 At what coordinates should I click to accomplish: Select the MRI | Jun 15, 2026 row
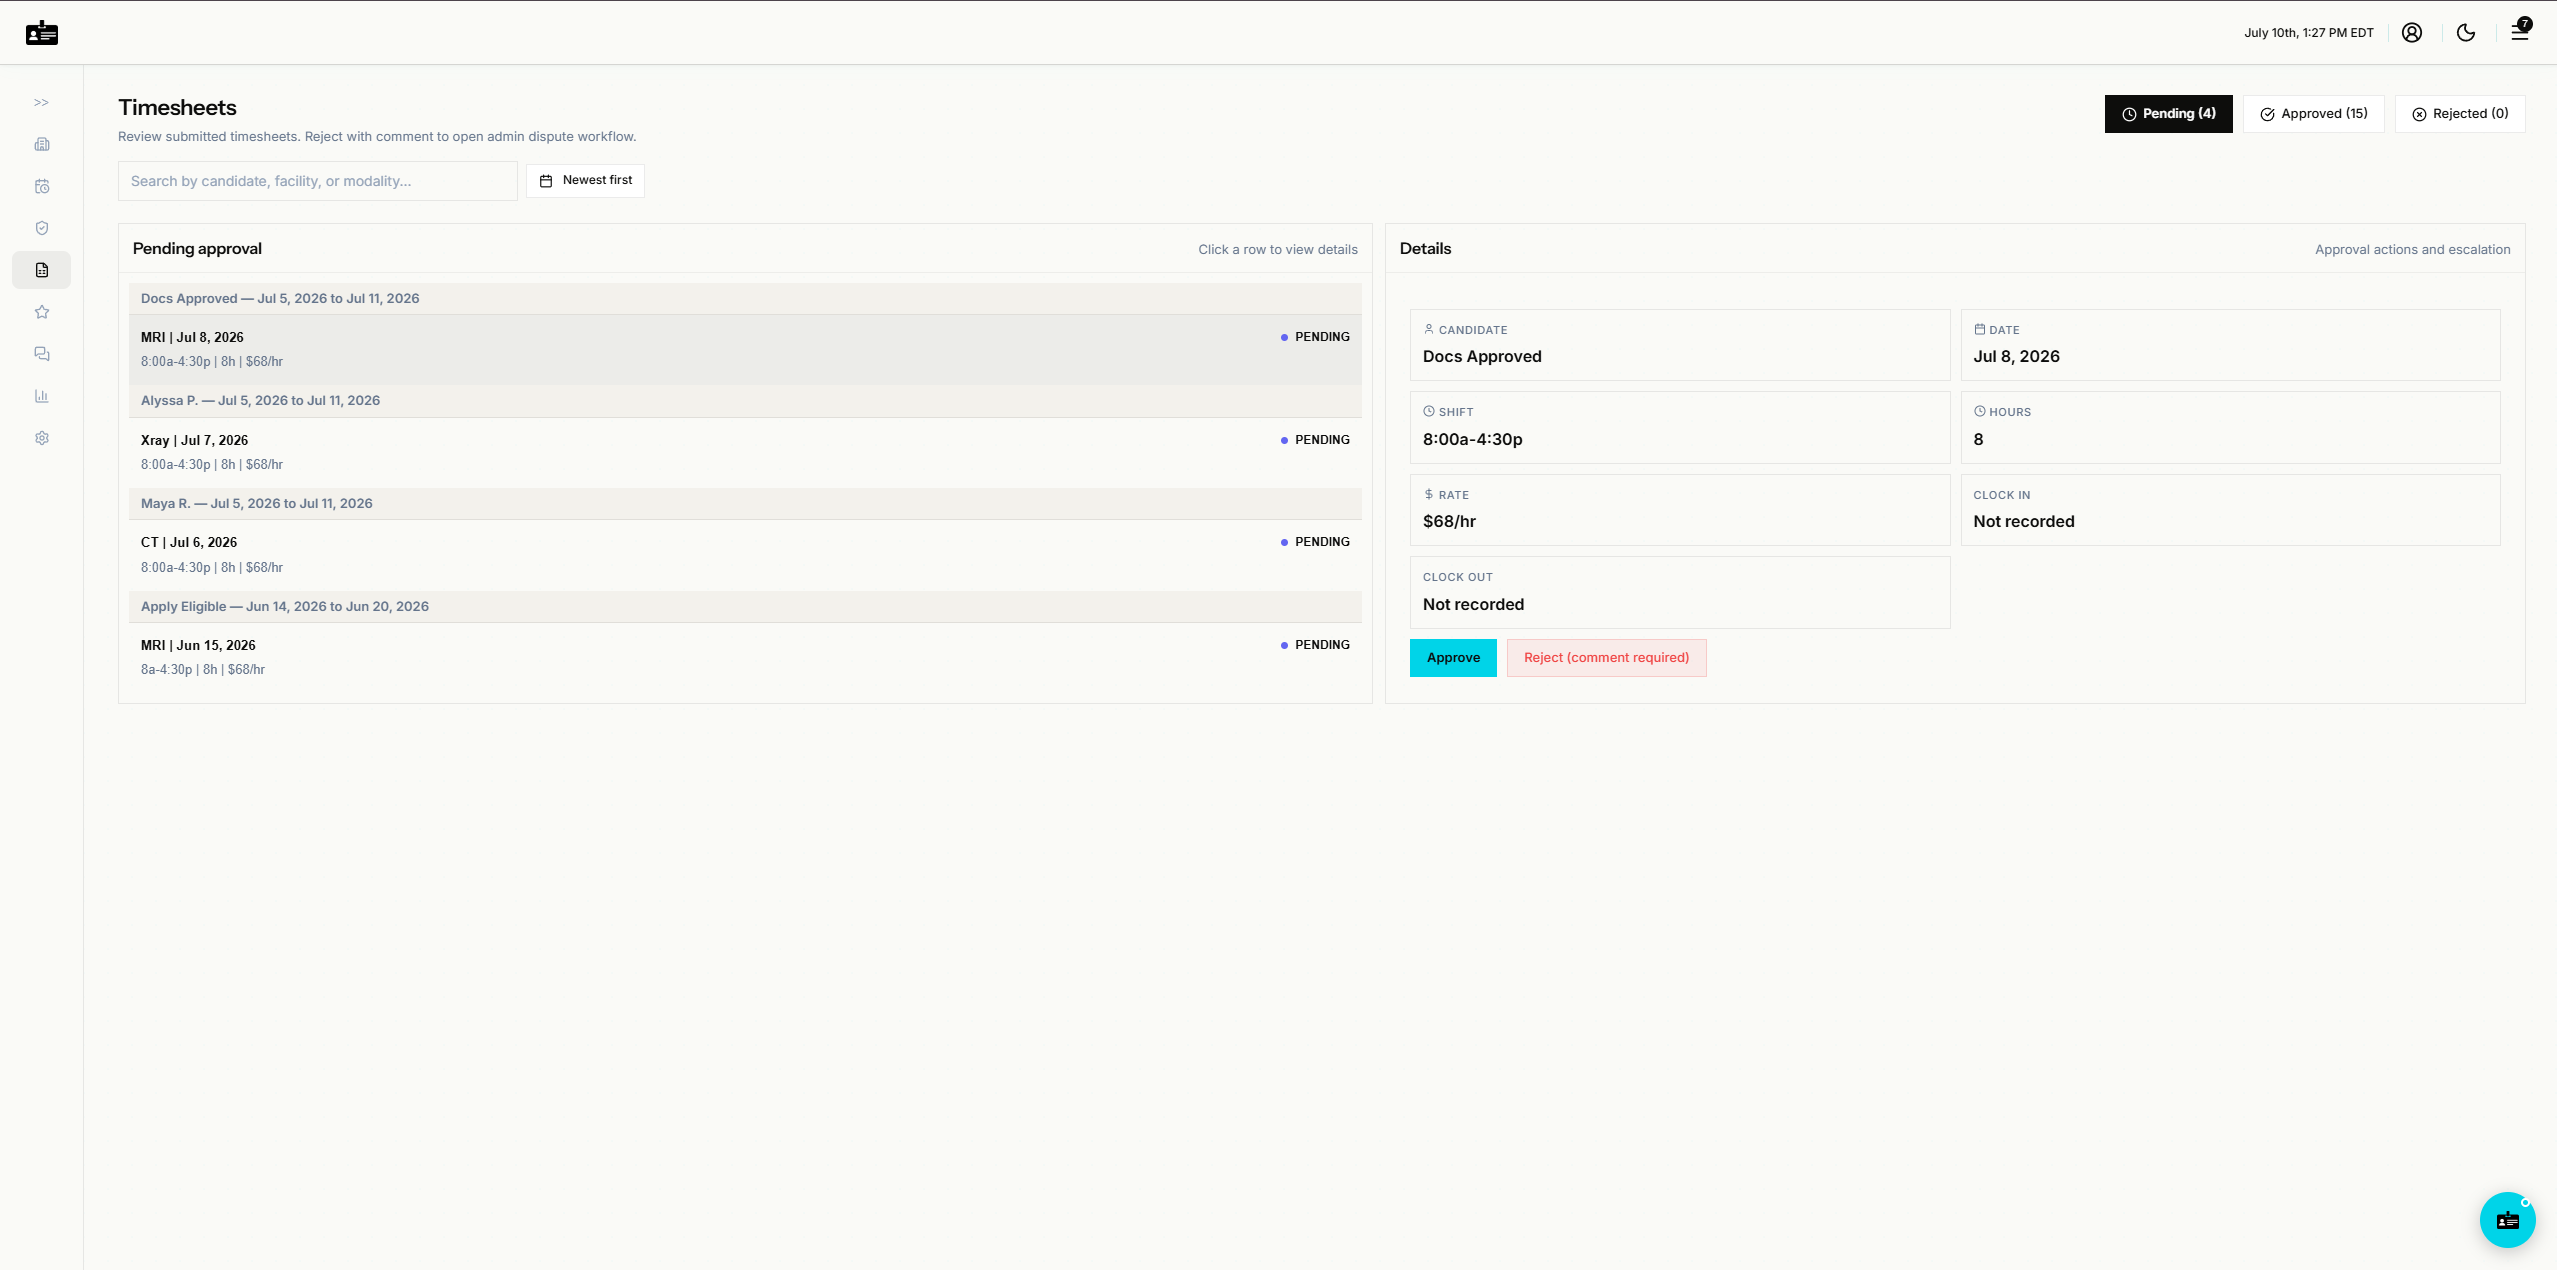pyautogui.click(x=745, y=657)
